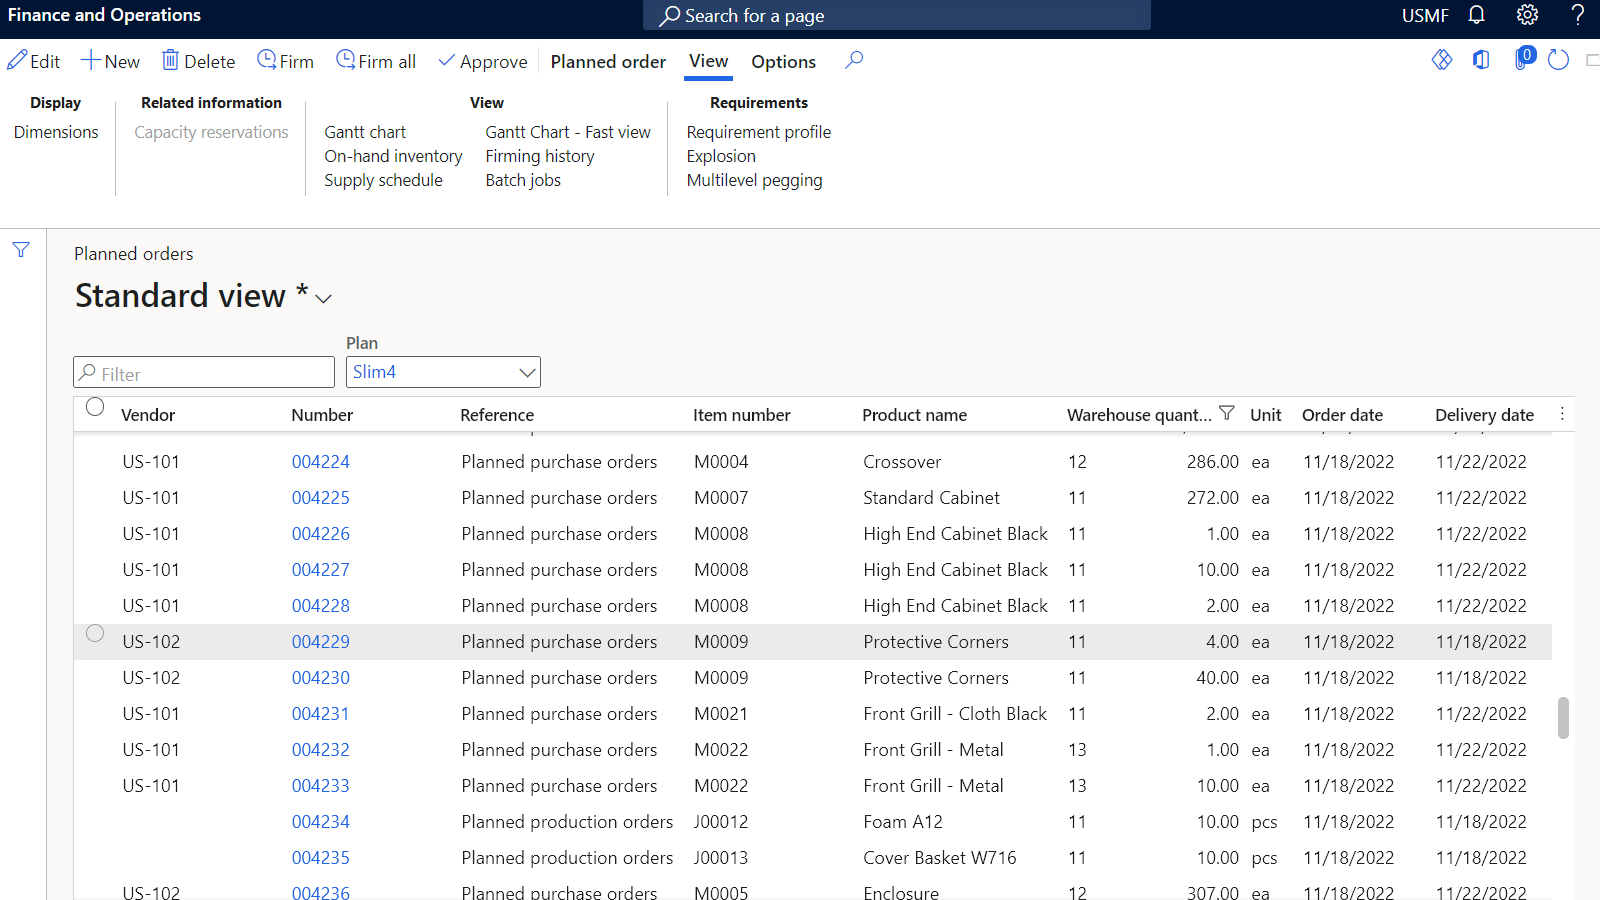Open planned order number 004224 link
The width and height of the screenshot is (1600, 900).
pos(321,462)
